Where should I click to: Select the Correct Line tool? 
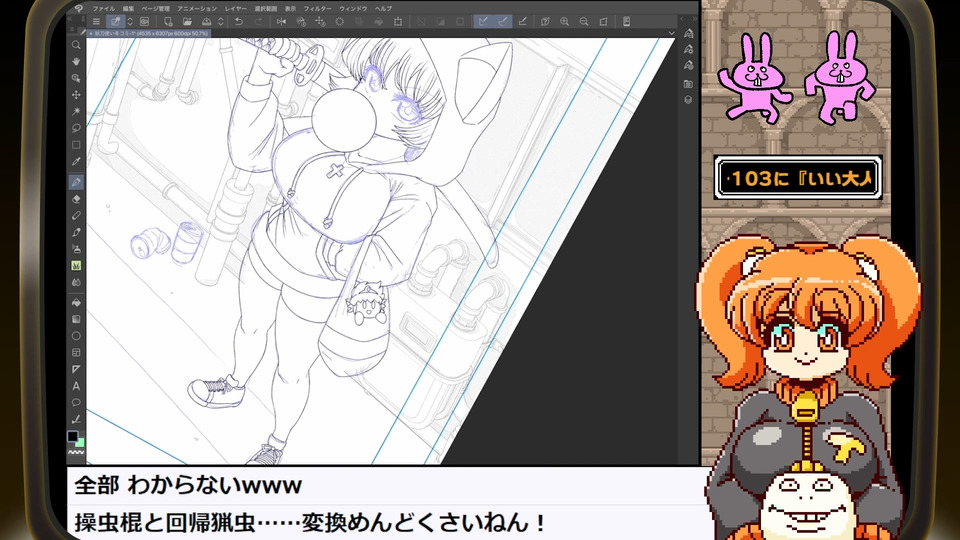click(76, 419)
